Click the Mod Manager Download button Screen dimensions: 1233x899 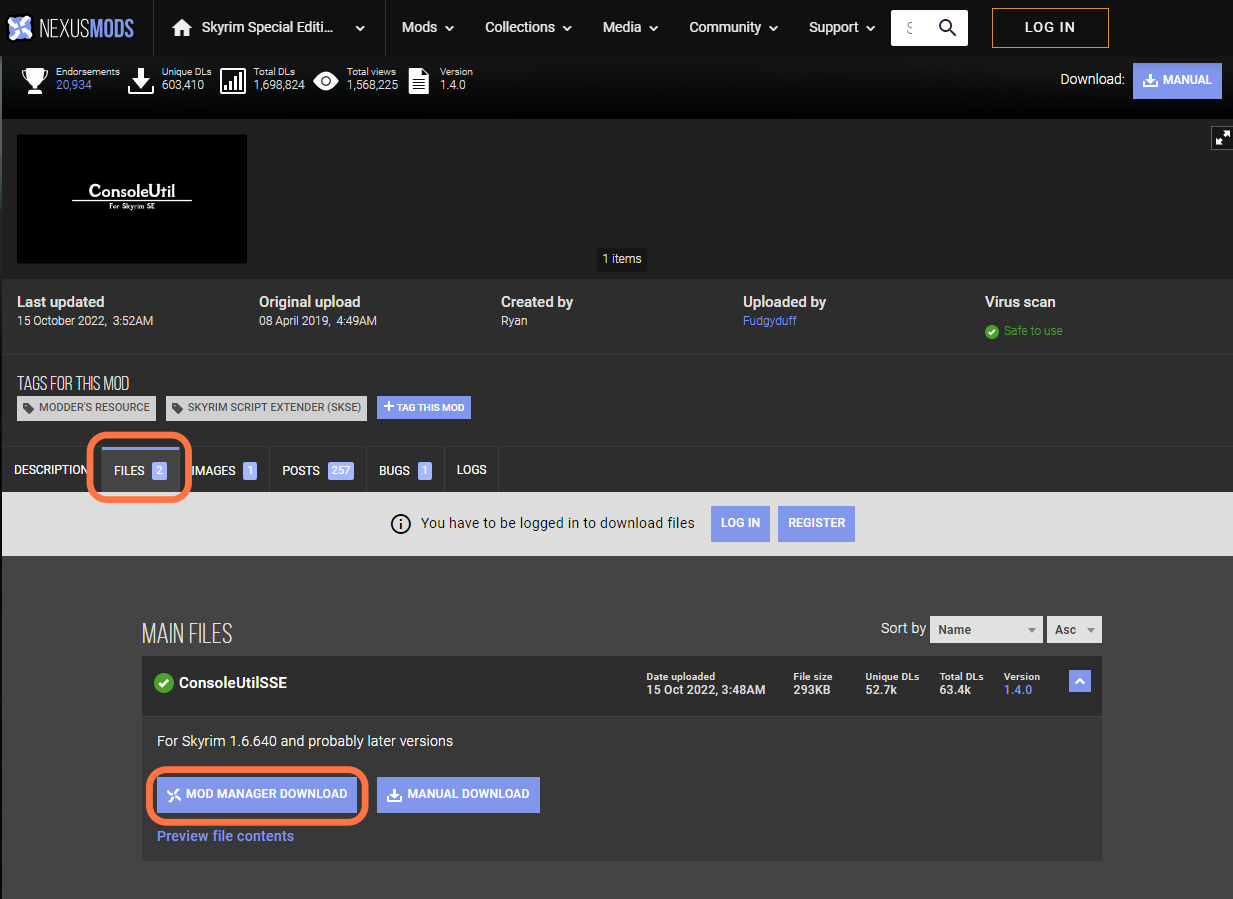257,795
